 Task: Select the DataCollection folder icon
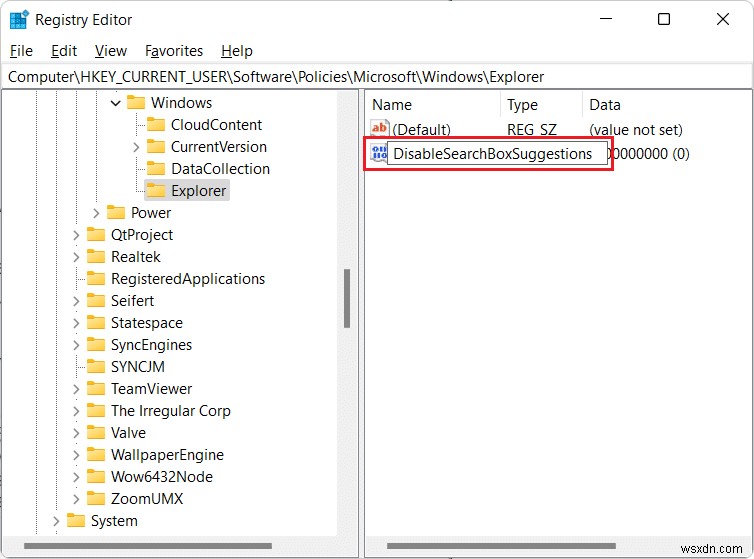tap(156, 168)
